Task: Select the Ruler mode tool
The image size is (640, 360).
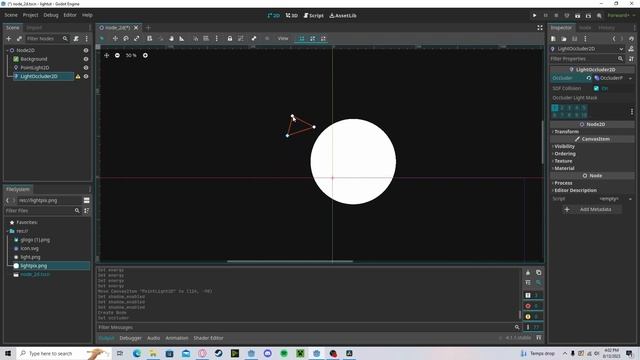Action: pos(182,38)
